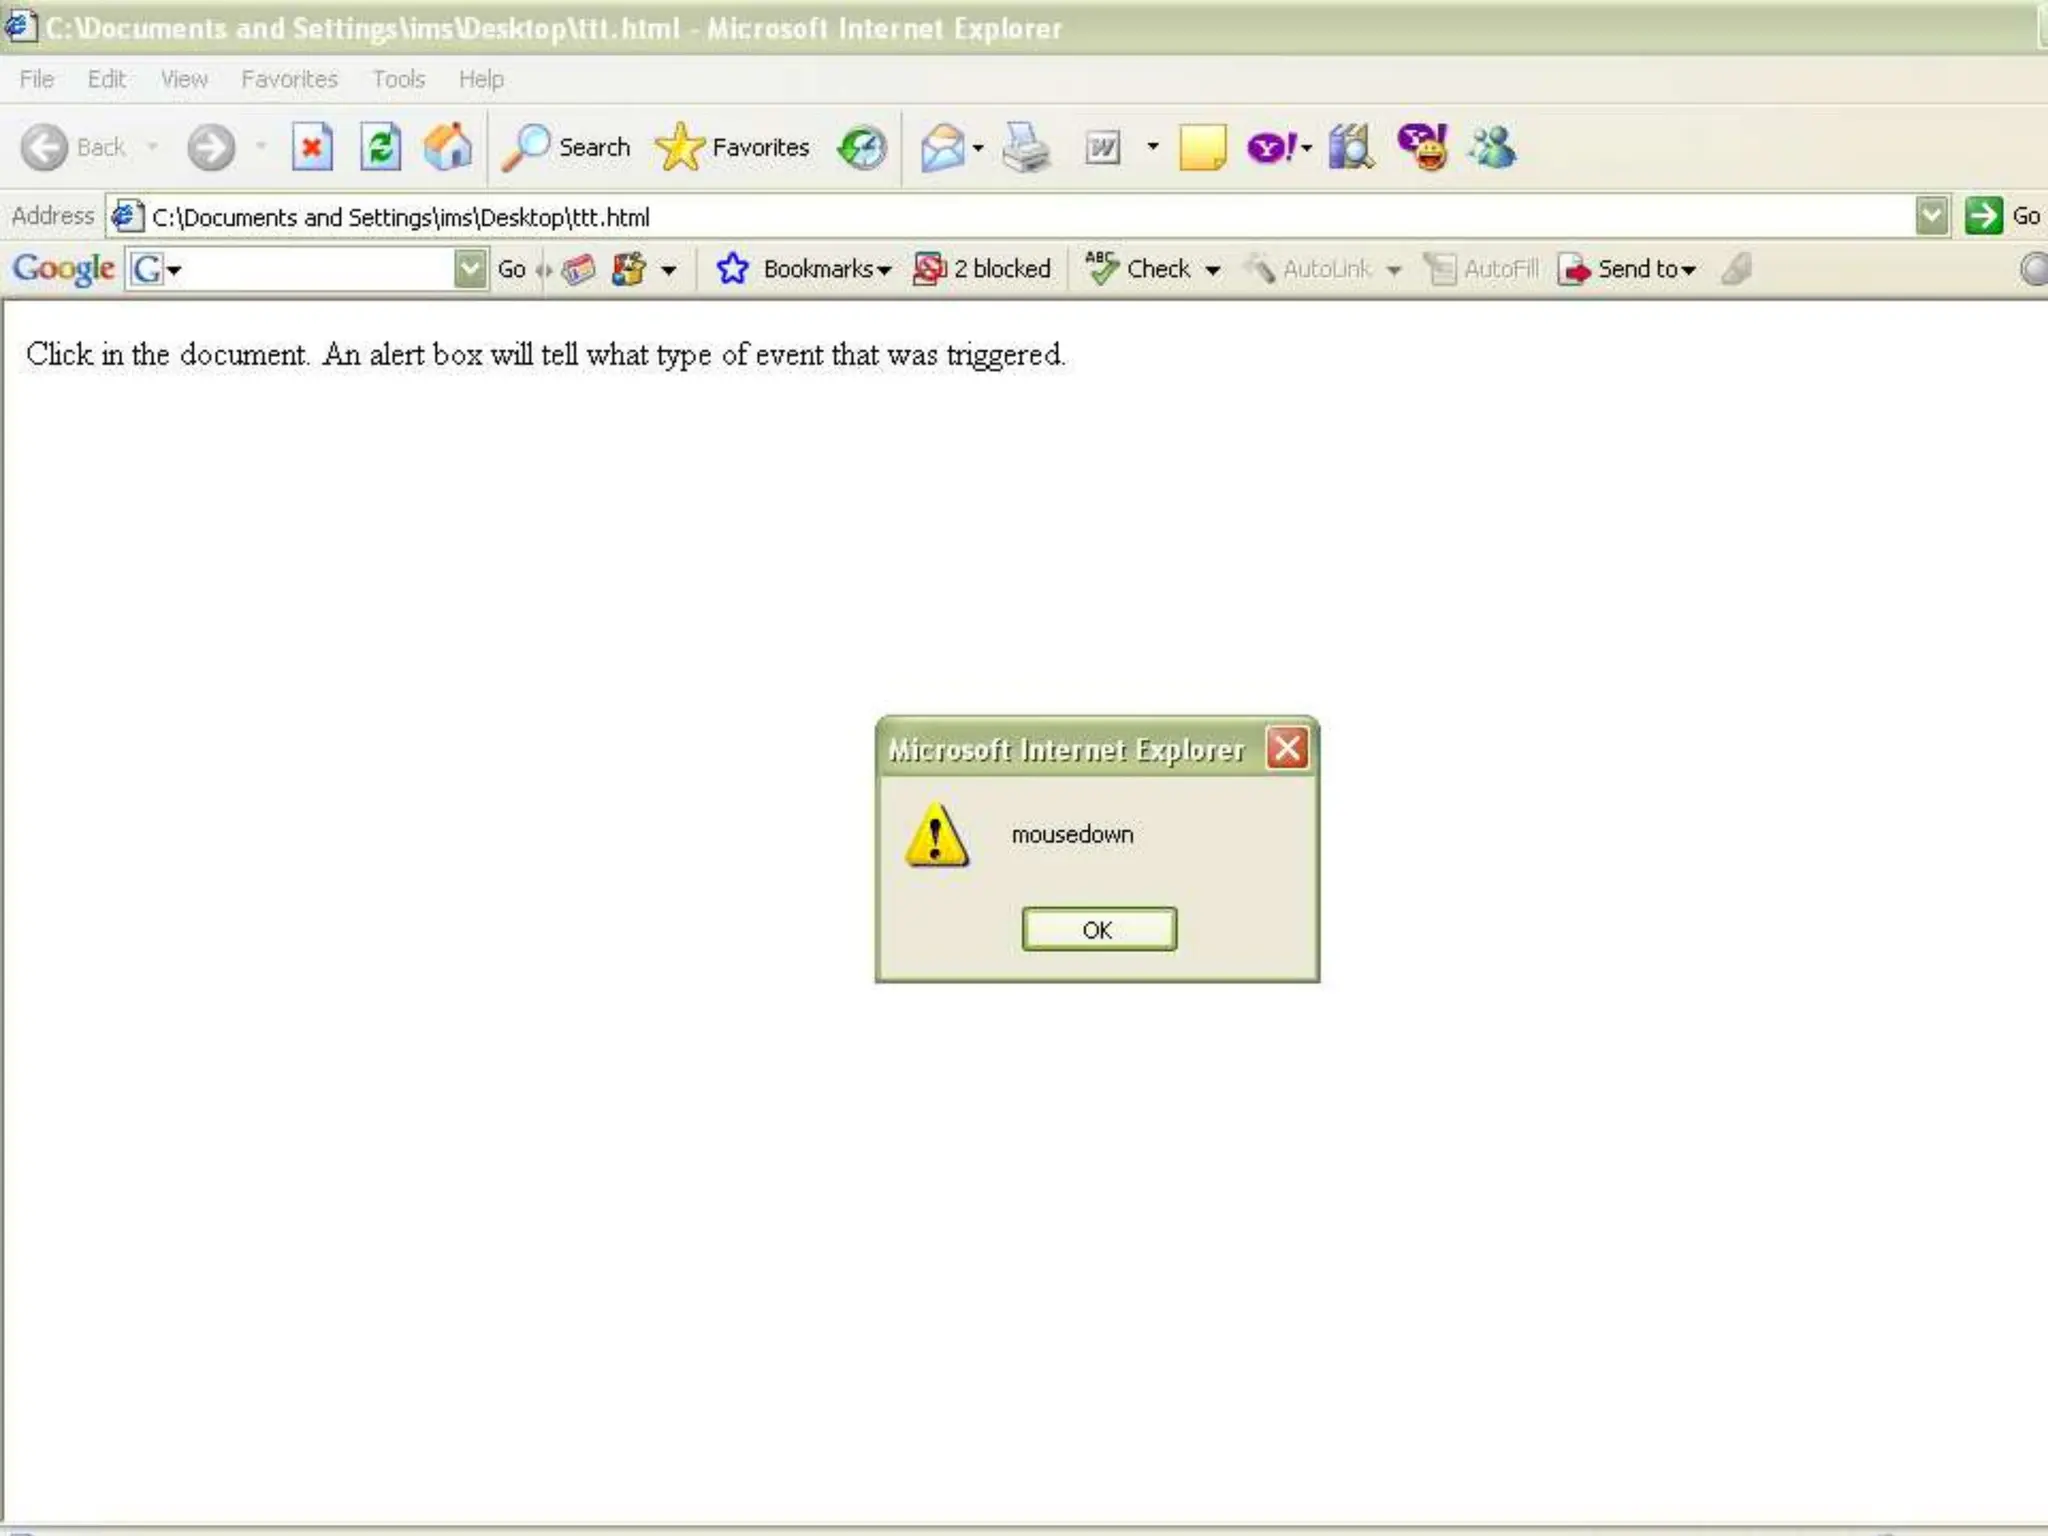Expand the address bar dropdown arrow

tap(1931, 216)
